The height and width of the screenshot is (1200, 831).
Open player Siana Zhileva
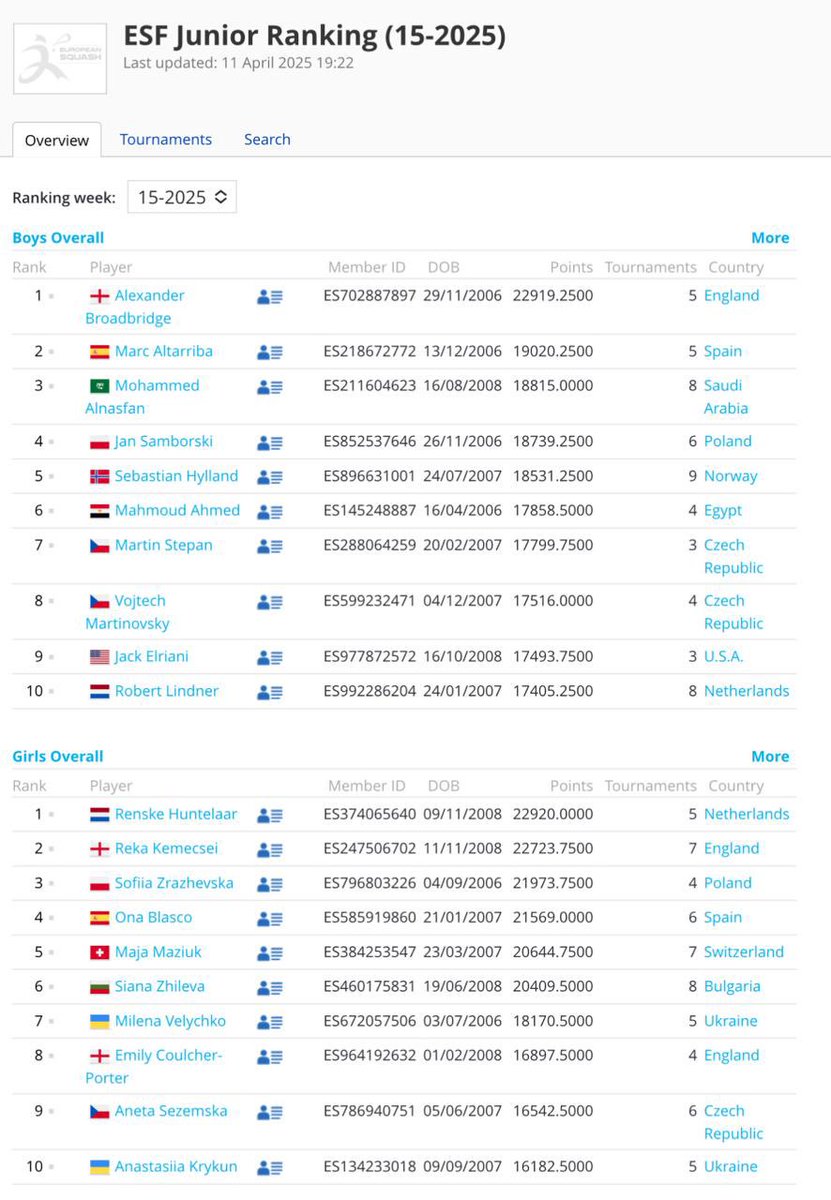click(x=160, y=986)
